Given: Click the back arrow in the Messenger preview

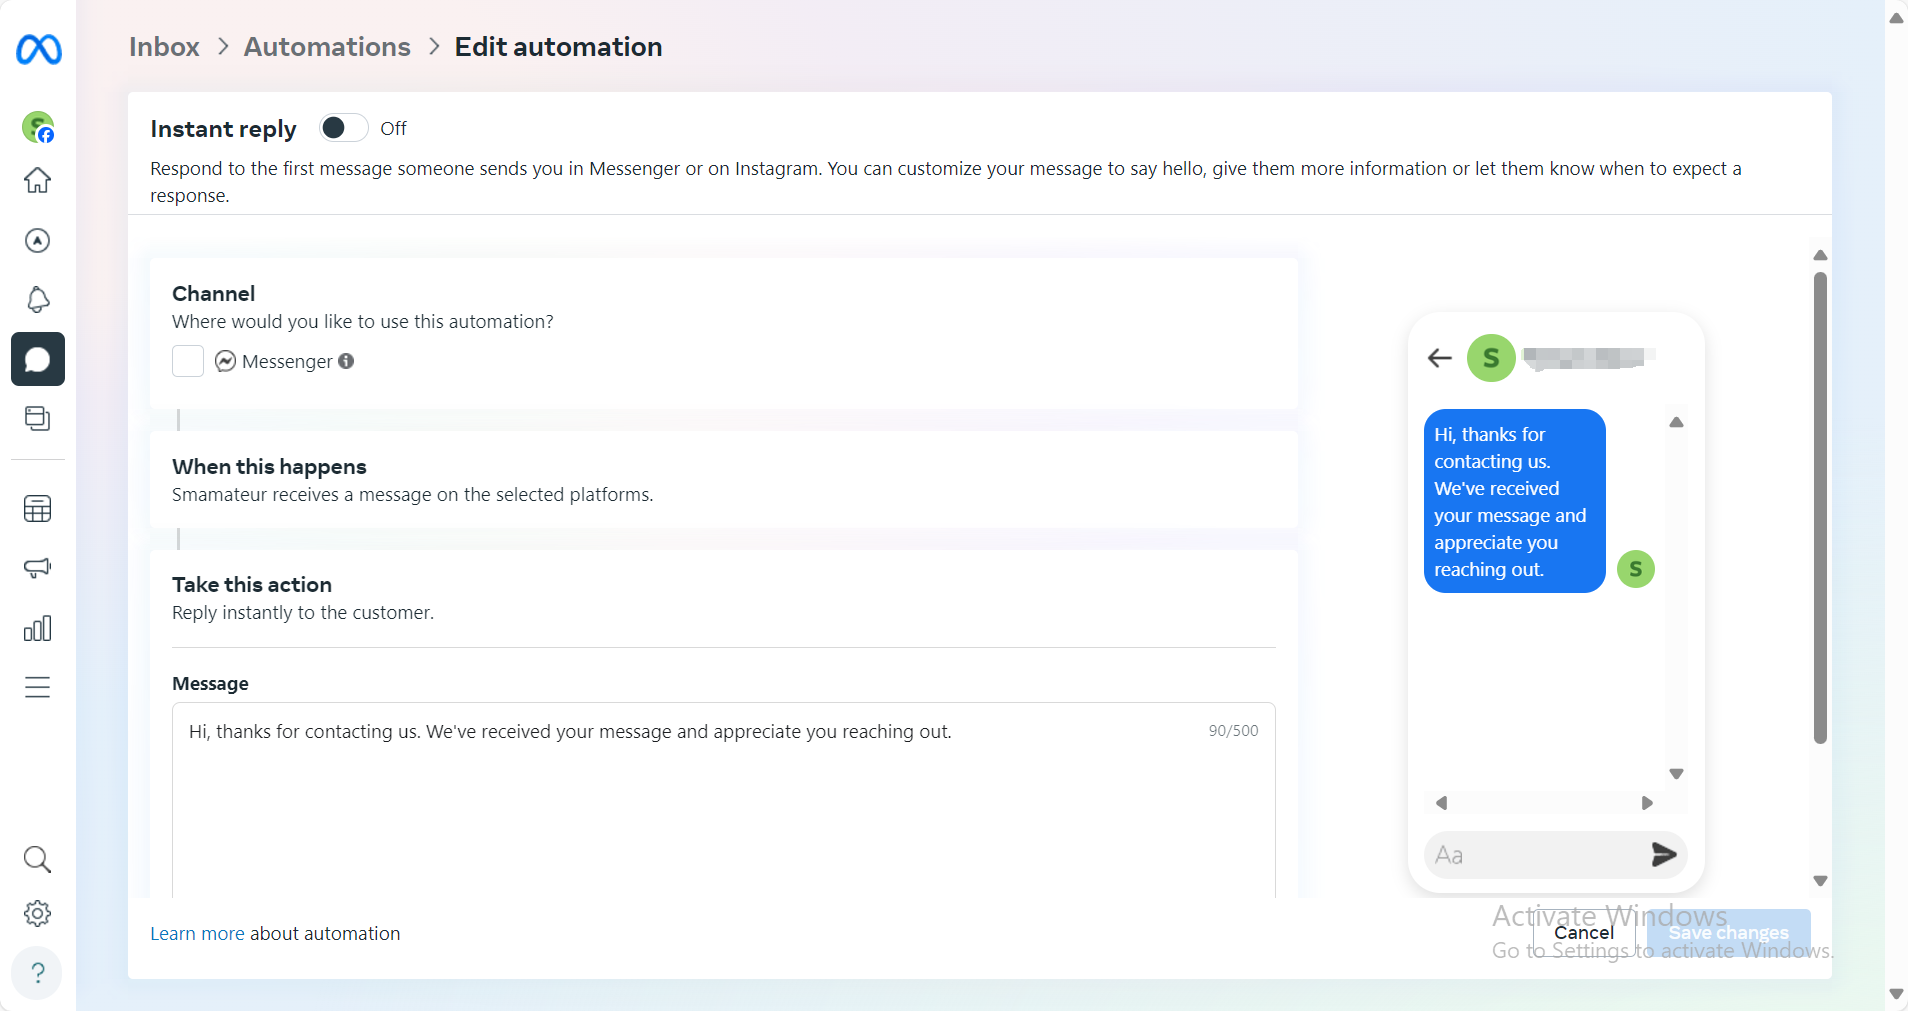Looking at the screenshot, I should (1439, 358).
